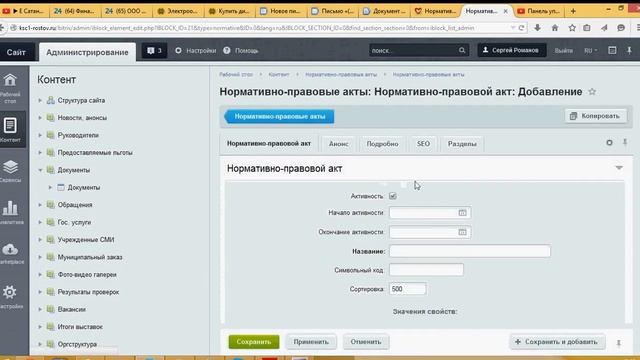Screen dimensions: 640x360
Task: Click the Копировать button
Action: coord(596,116)
